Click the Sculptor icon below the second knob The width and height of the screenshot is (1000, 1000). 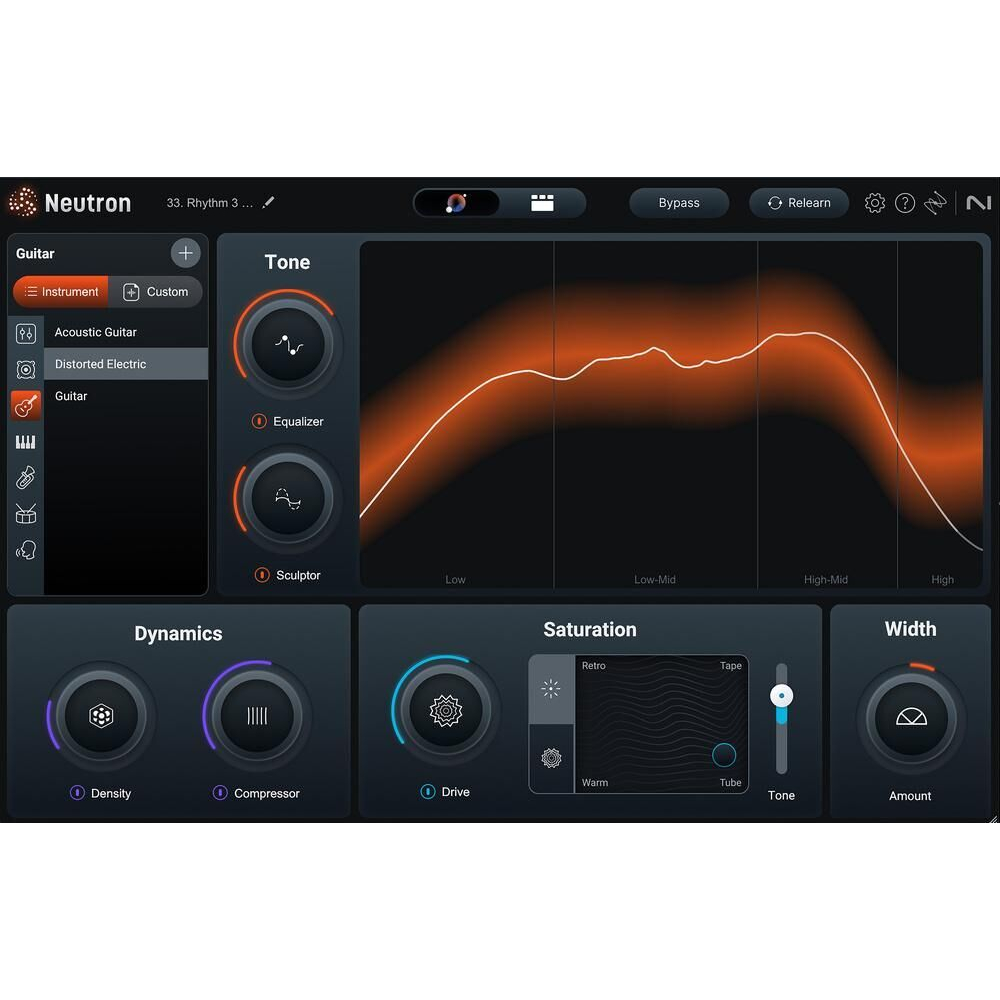pyautogui.click(x=262, y=575)
